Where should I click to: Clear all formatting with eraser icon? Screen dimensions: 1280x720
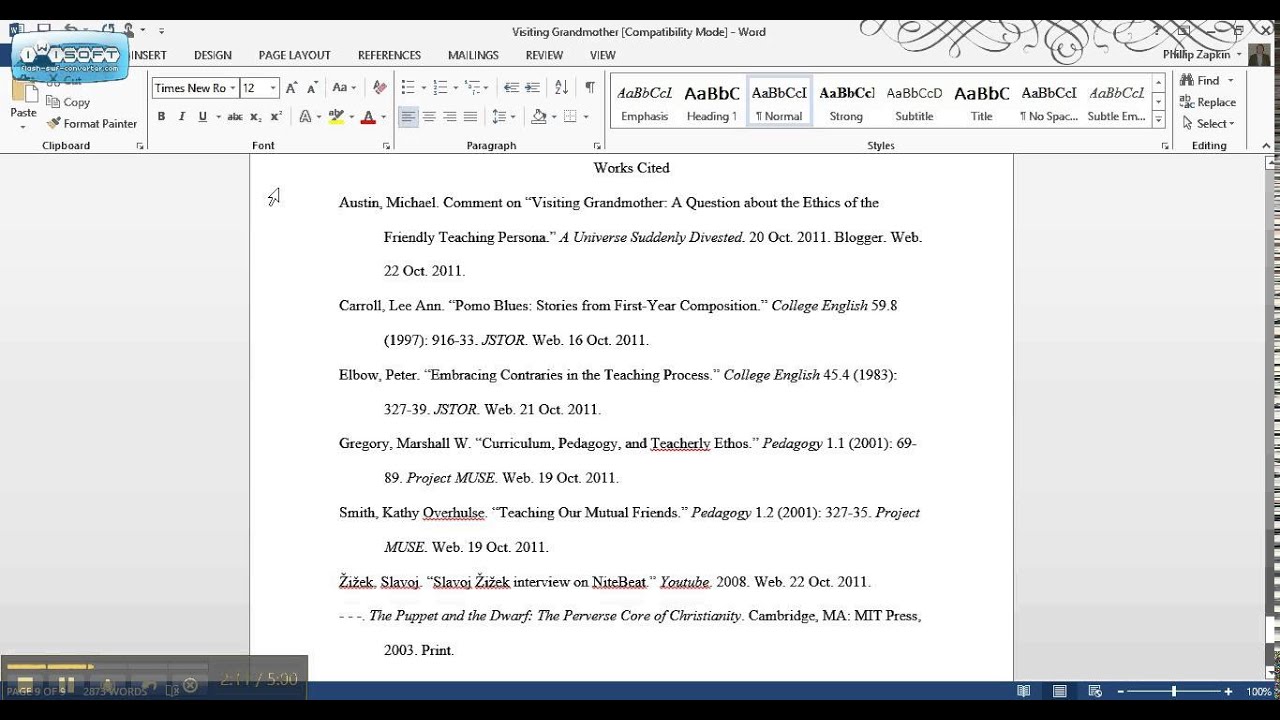click(380, 88)
